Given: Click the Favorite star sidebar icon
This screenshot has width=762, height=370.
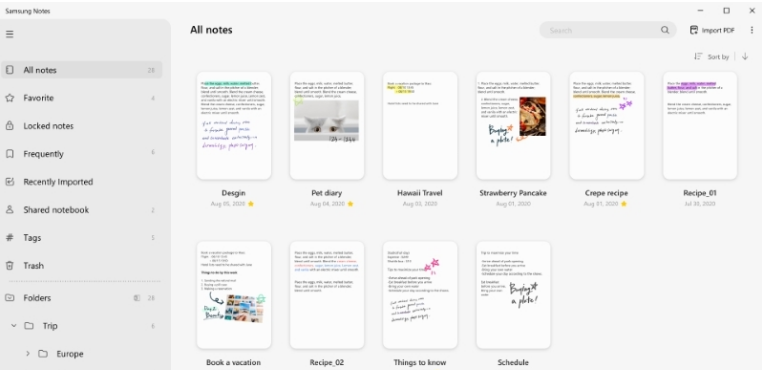Looking at the screenshot, I should coord(9,98).
